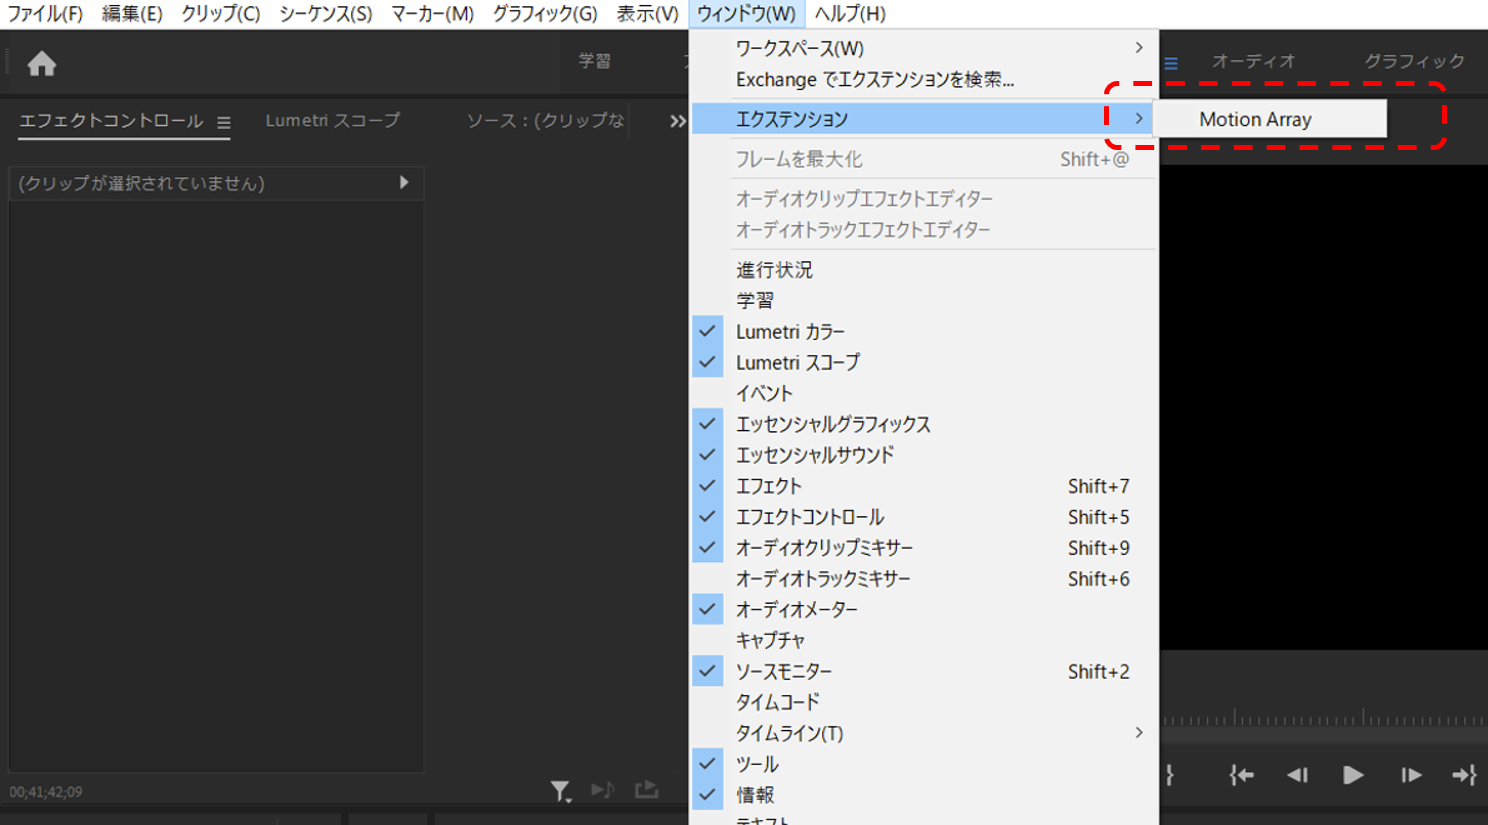
Task: Jump to the Out point using its icon
Action: point(1464,775)
